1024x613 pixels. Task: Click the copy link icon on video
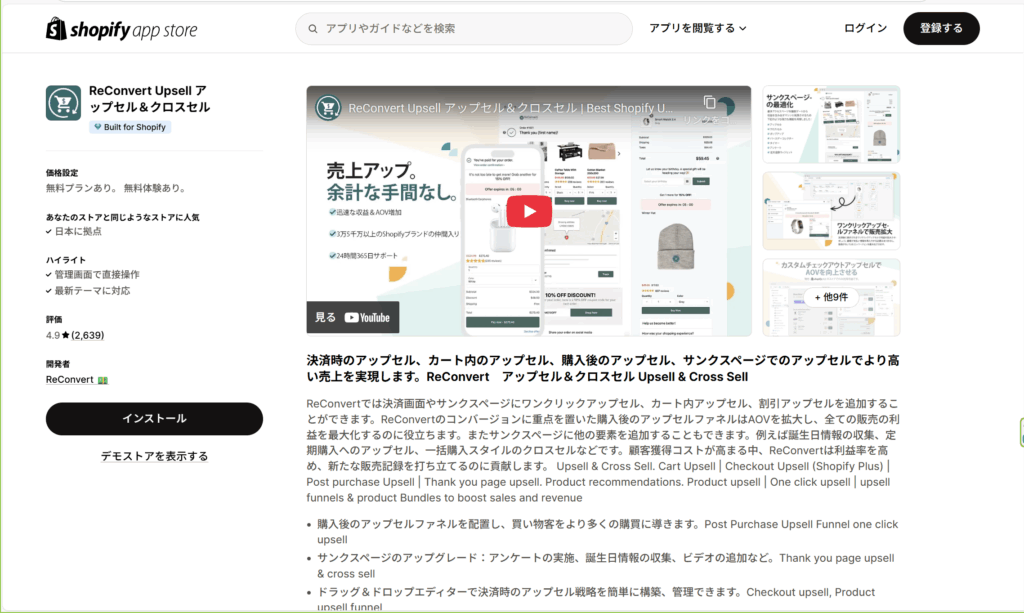[710, 102]
